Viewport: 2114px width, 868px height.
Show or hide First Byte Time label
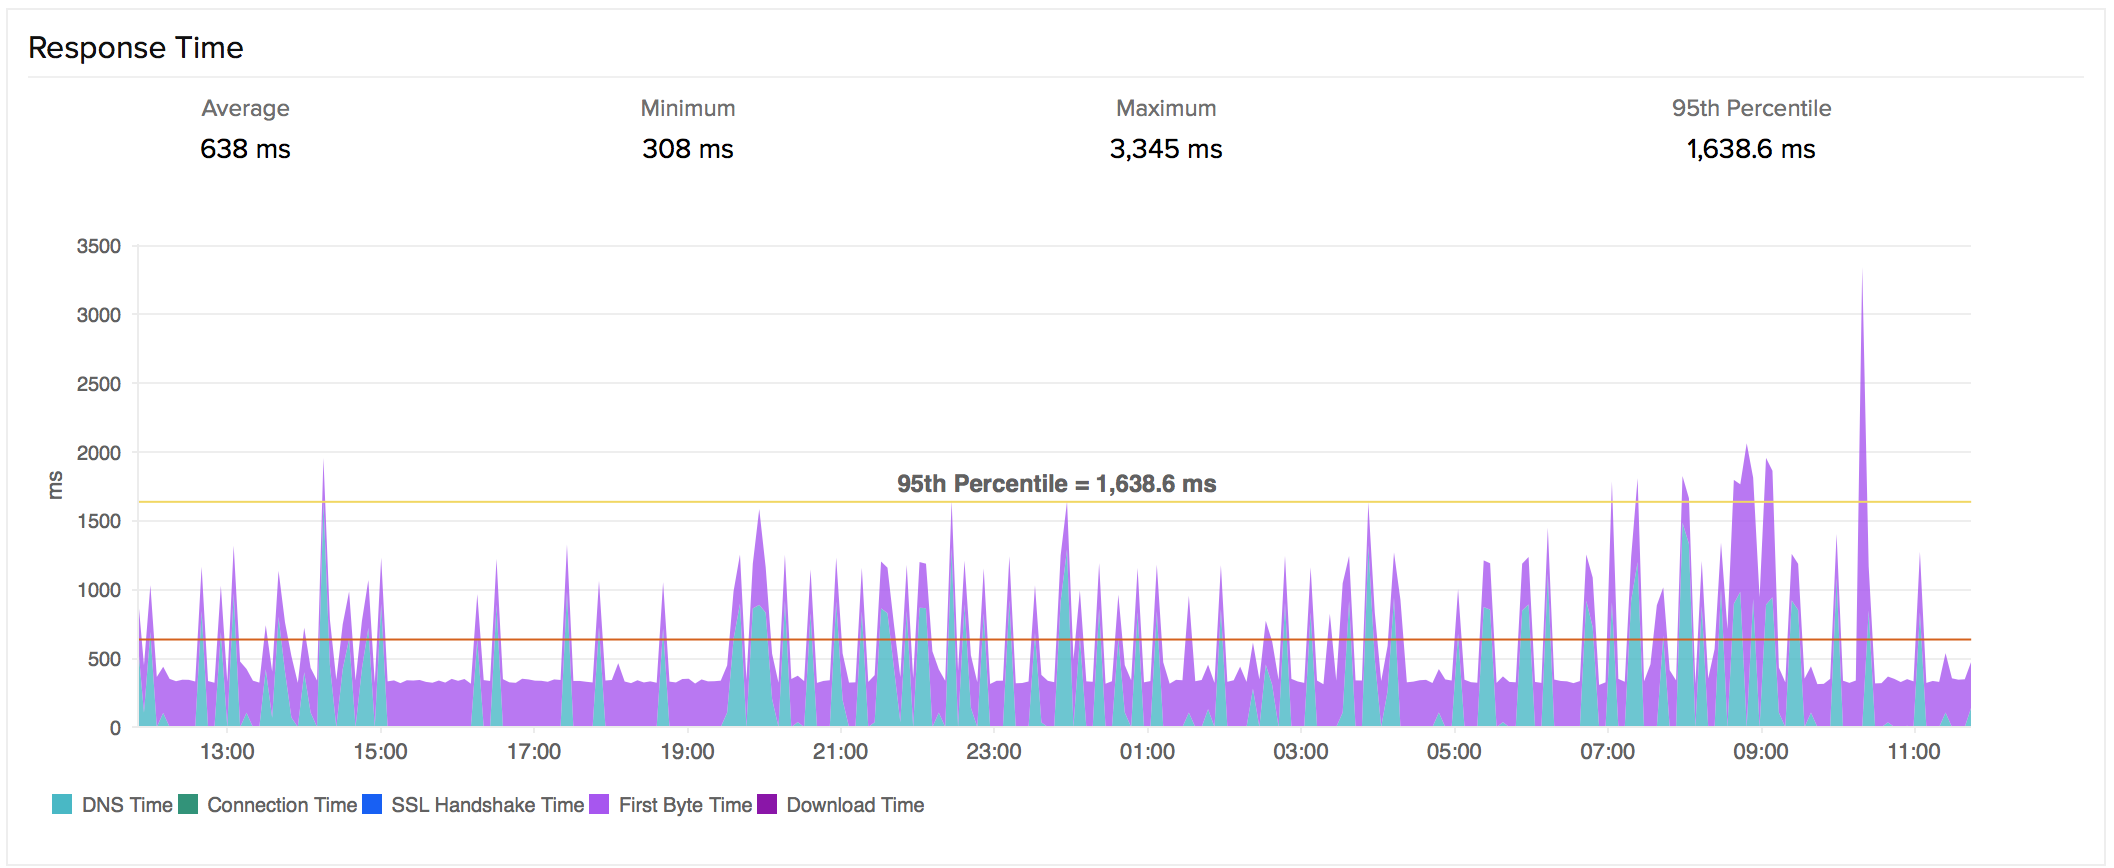(x=685, y=805)
